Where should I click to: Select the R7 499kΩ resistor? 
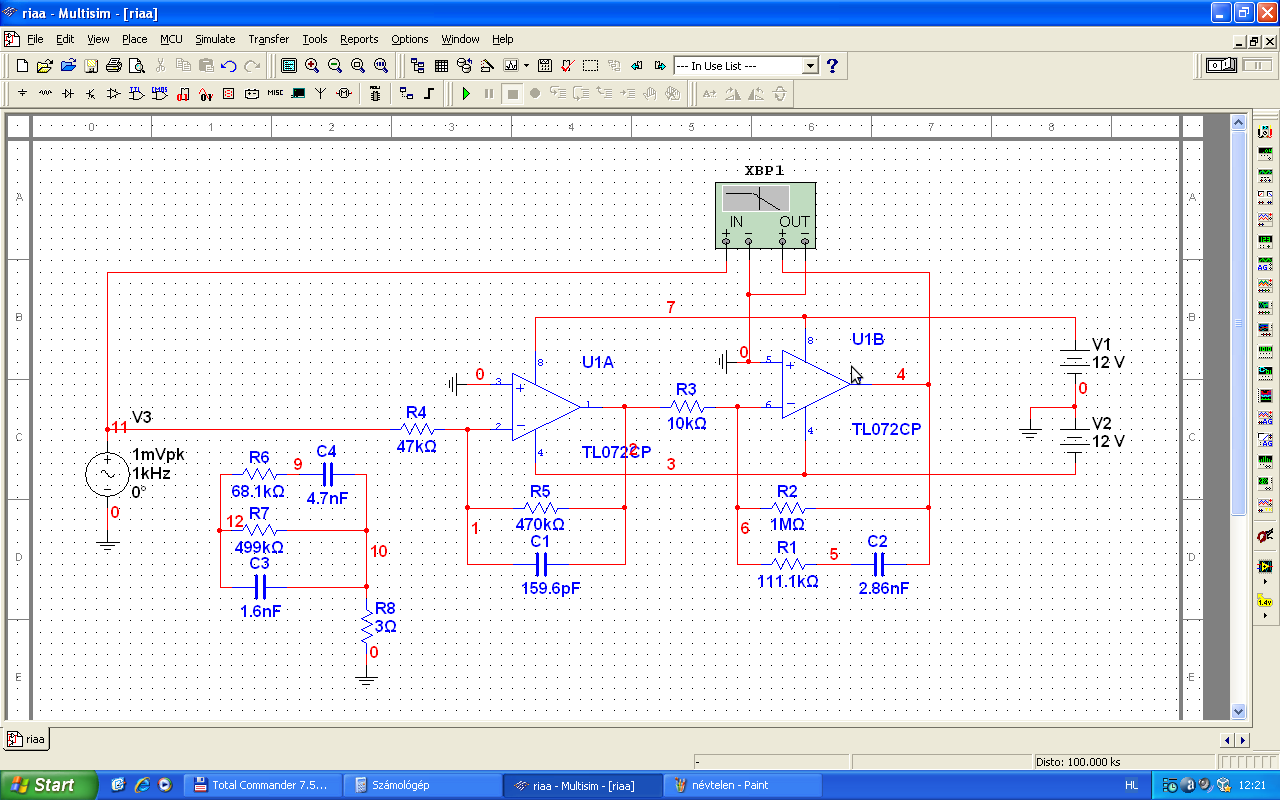coord(259,530)
